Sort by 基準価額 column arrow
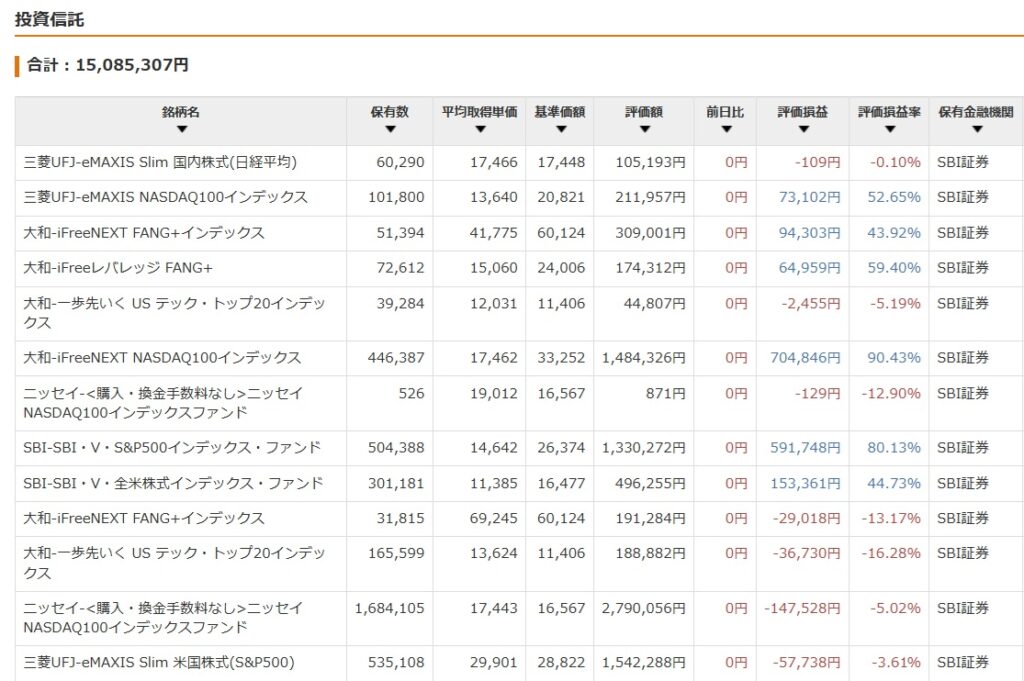 pos(560,129)
